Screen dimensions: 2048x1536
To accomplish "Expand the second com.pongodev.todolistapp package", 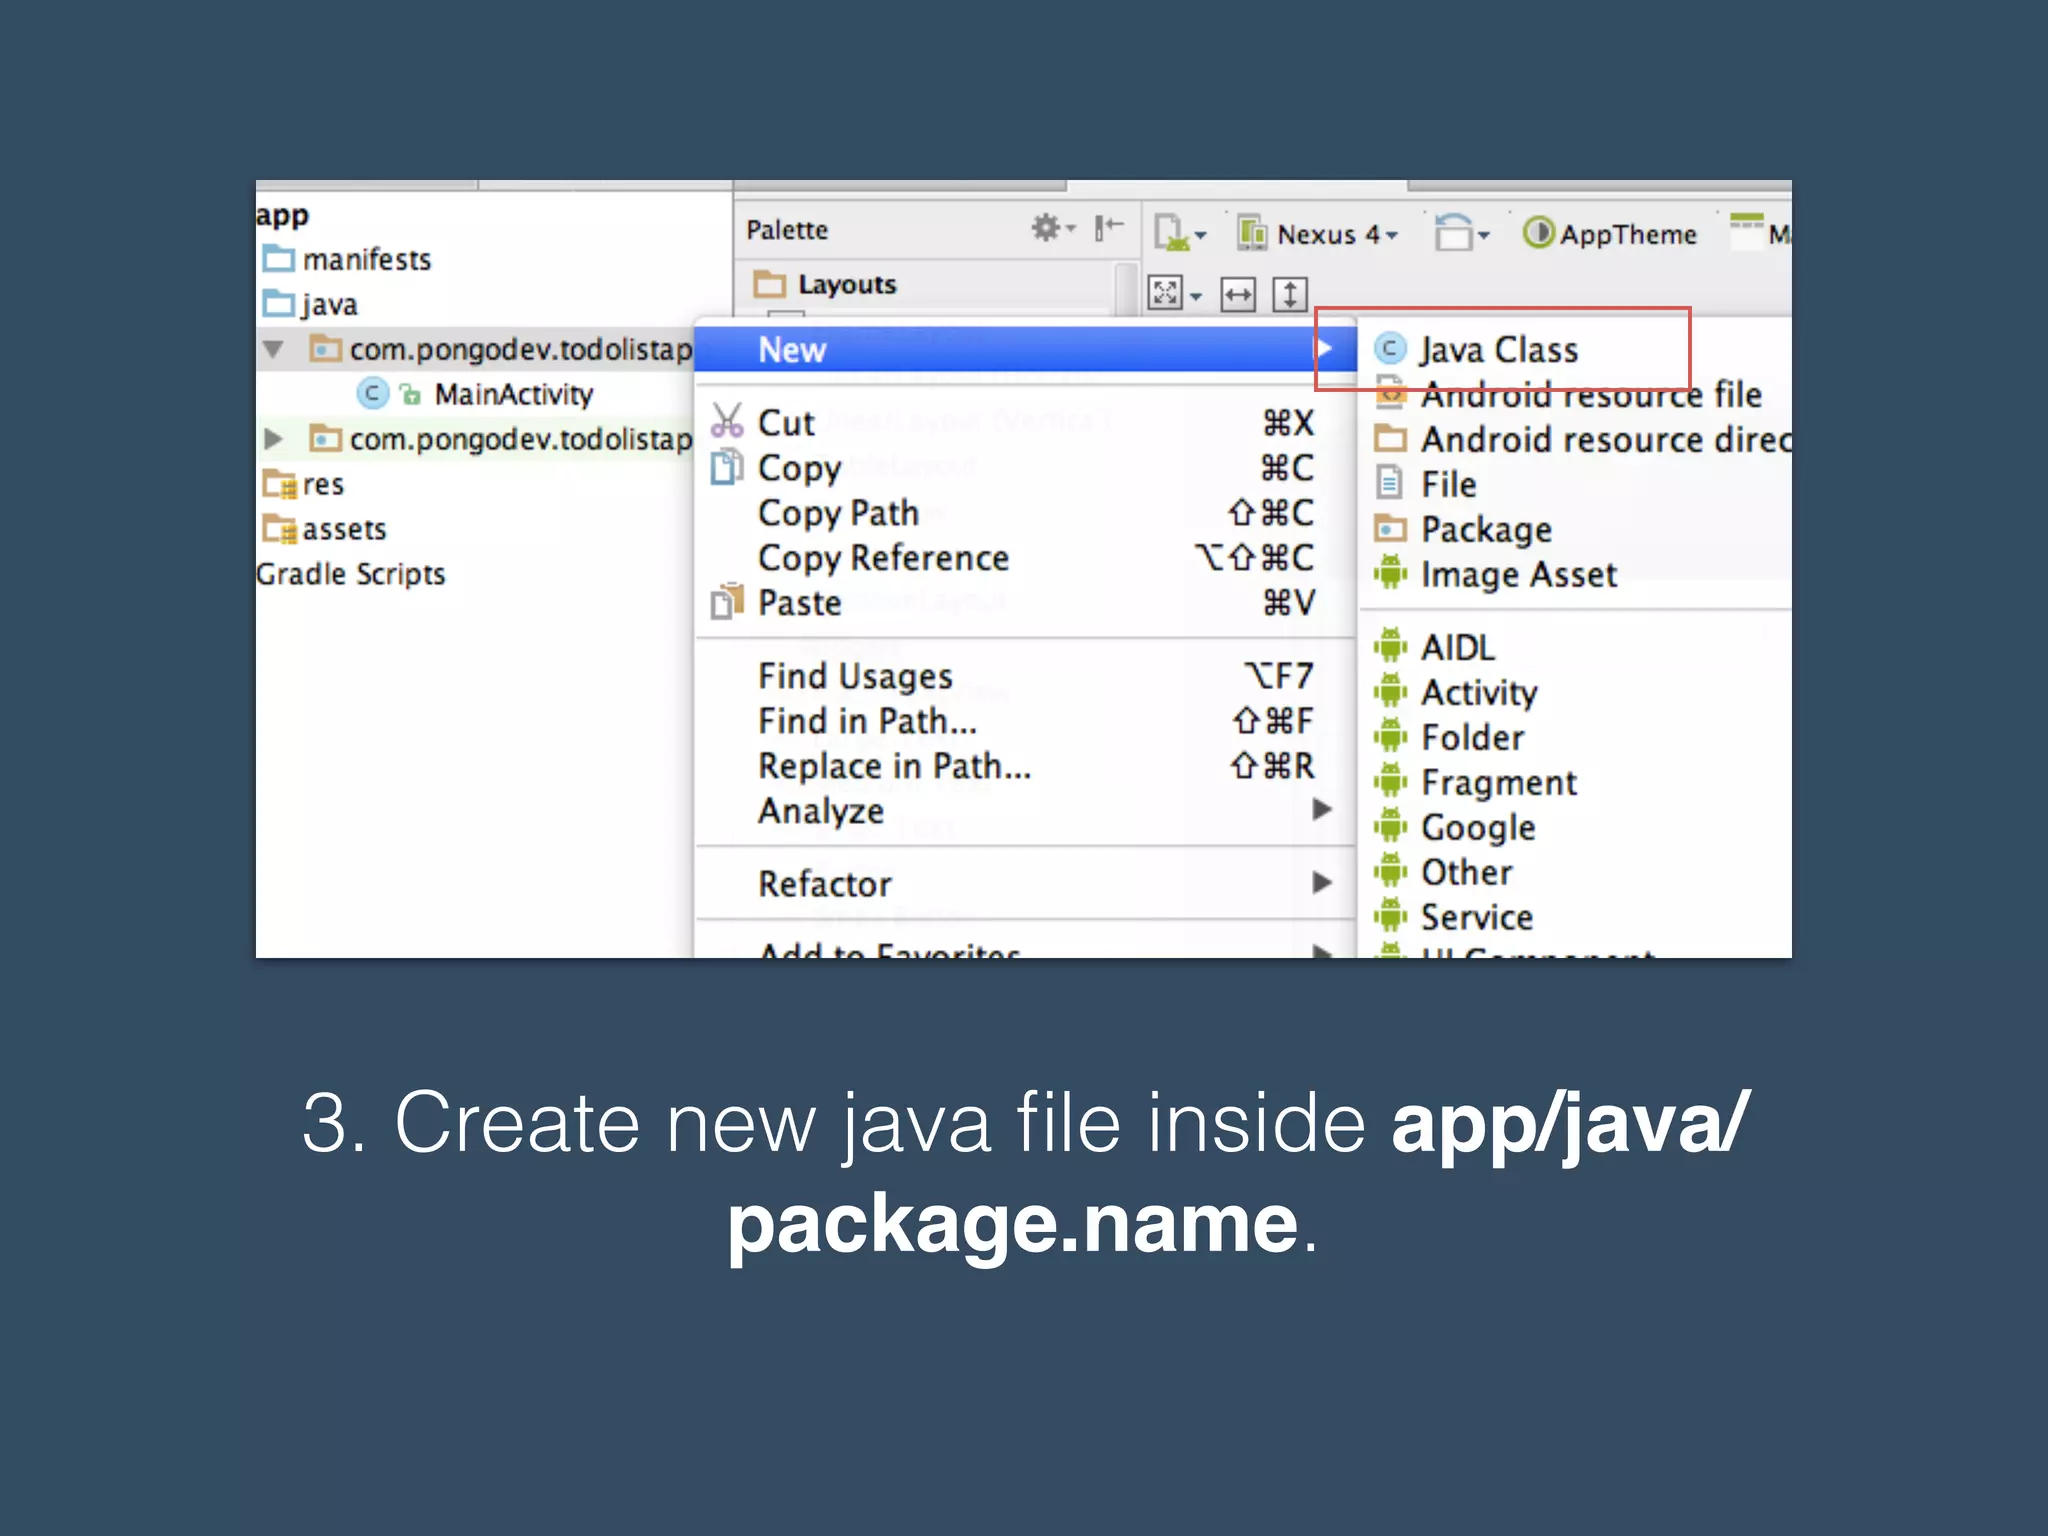I will coord(273,439).
